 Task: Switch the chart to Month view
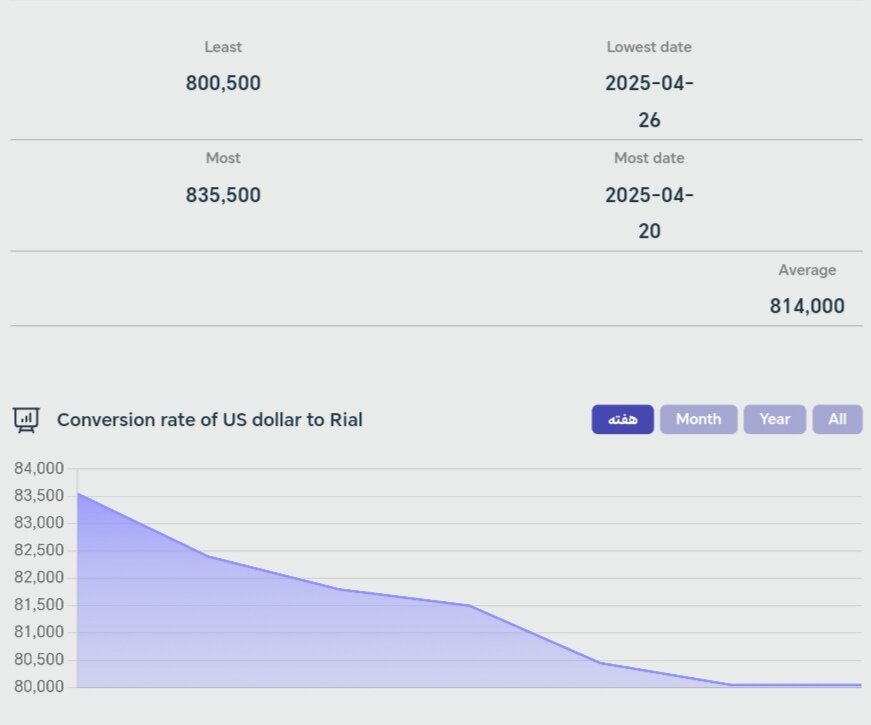tap(698, 420)
